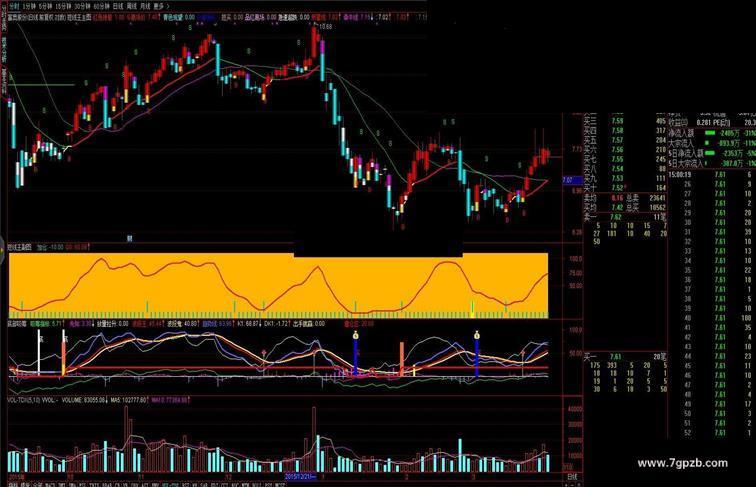Image resolution: width=756 pixels, height=487 pixels.
Task: Click the 品红离场 indicator value
Action: tap(261, 17)
